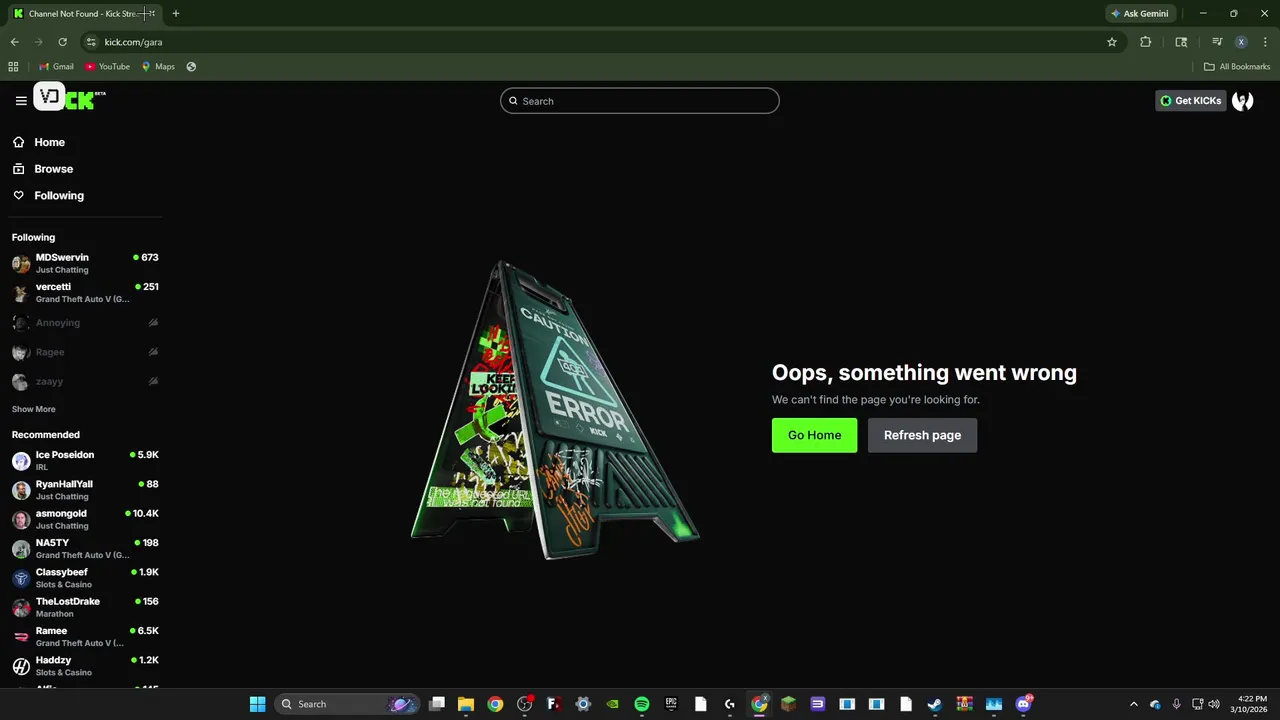Open RyanHallYall's avatar
This screenshot has width=1280, height=720.
tap(21, 490)
